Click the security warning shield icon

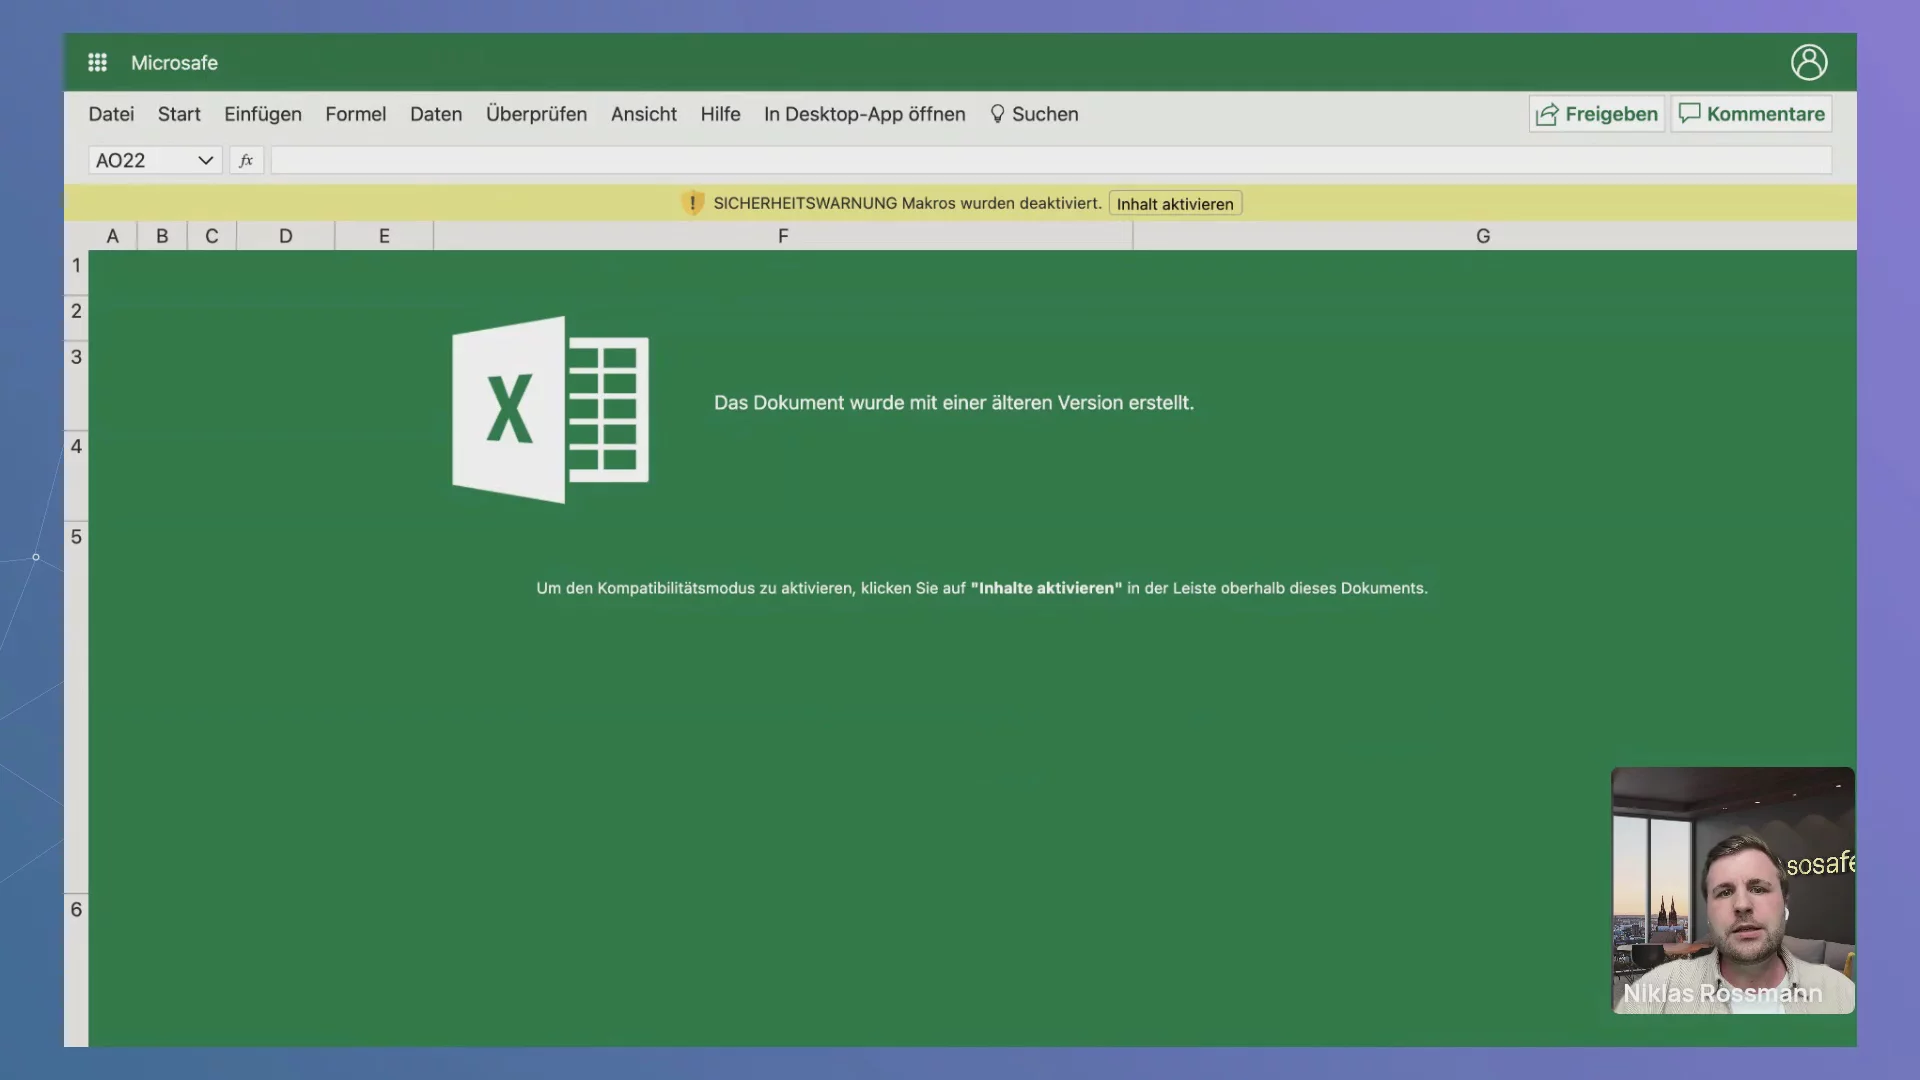[692, 203]
